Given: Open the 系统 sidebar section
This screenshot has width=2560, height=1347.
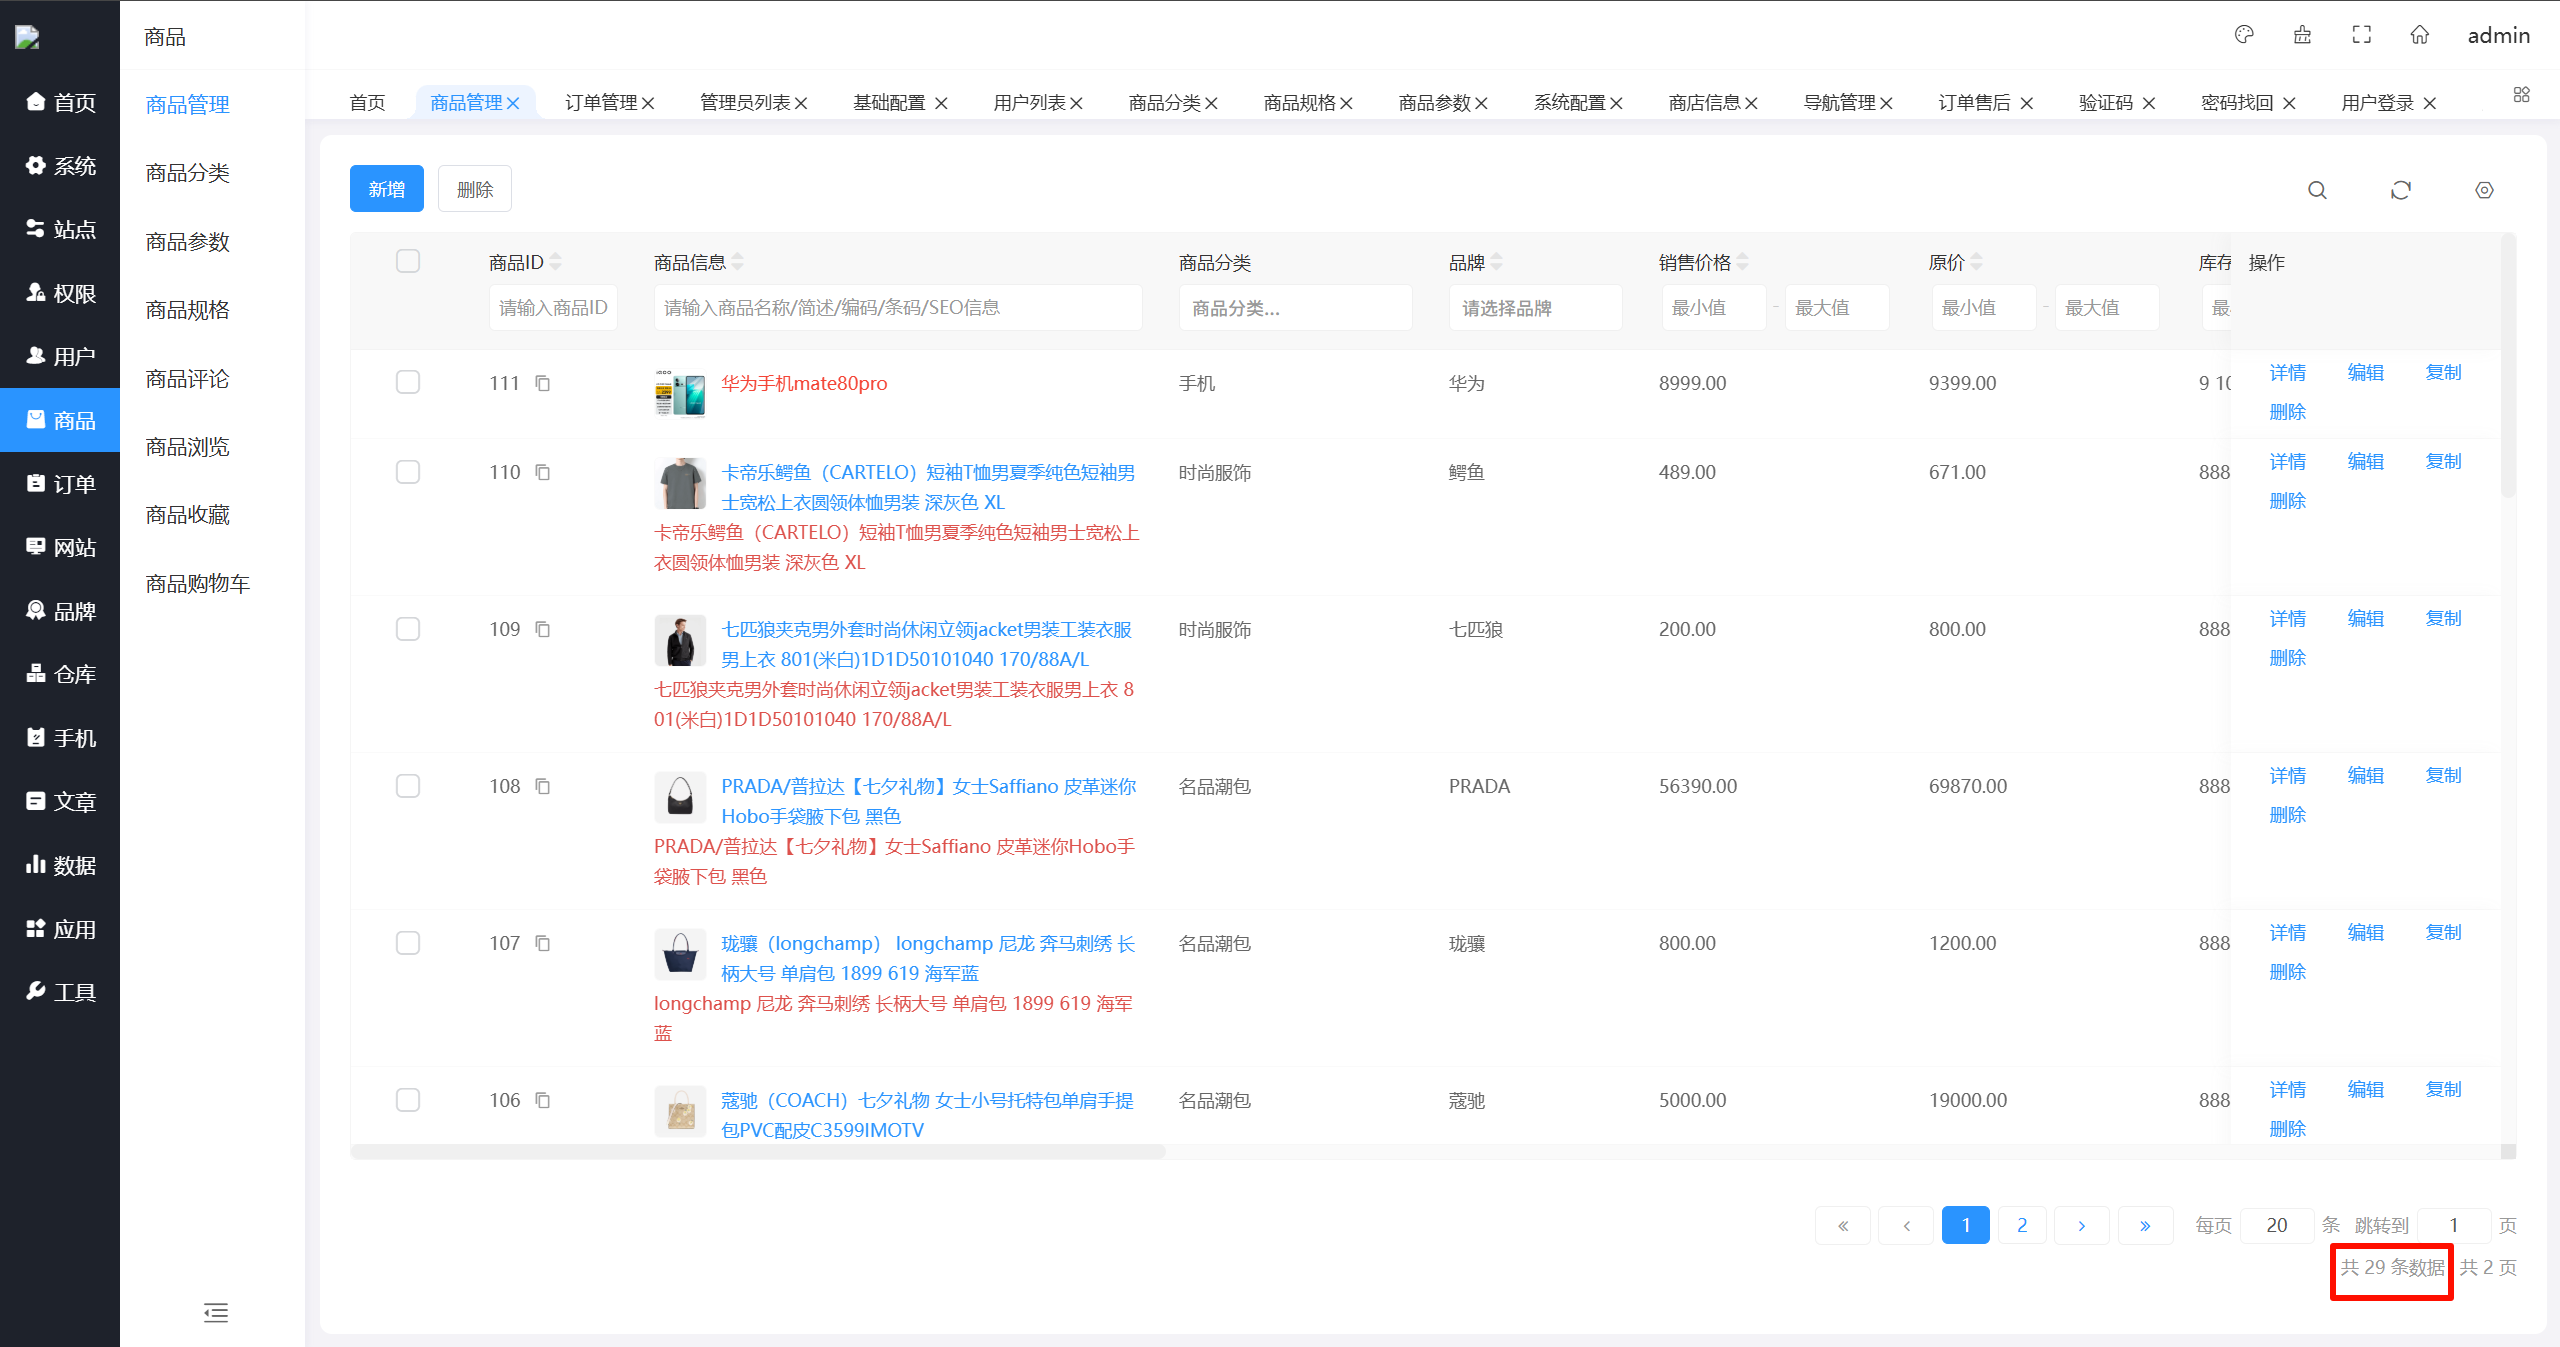Looking at the screenshot, I should click(60, 166).
